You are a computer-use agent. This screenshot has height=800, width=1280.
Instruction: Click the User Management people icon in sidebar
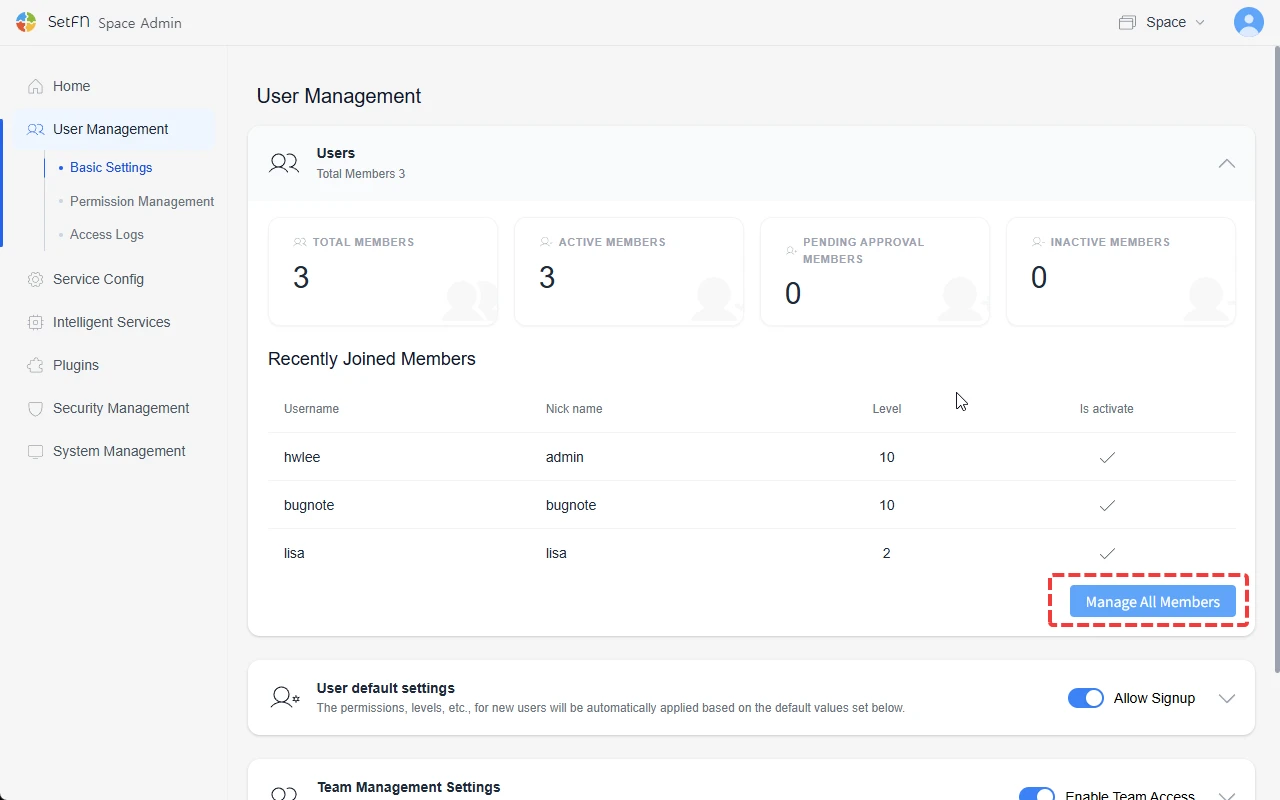[x=36, y=129]
